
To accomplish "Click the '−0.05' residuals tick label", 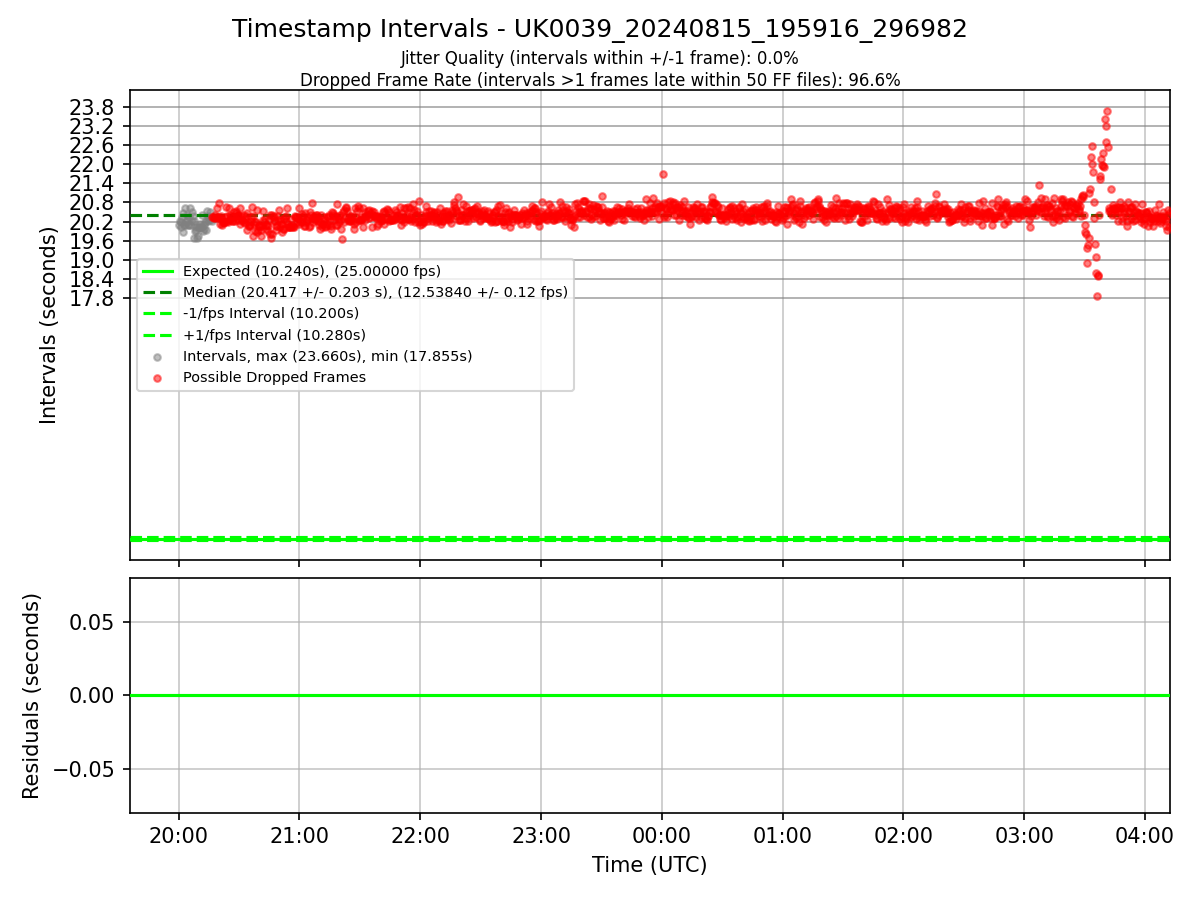I will 84,769.
